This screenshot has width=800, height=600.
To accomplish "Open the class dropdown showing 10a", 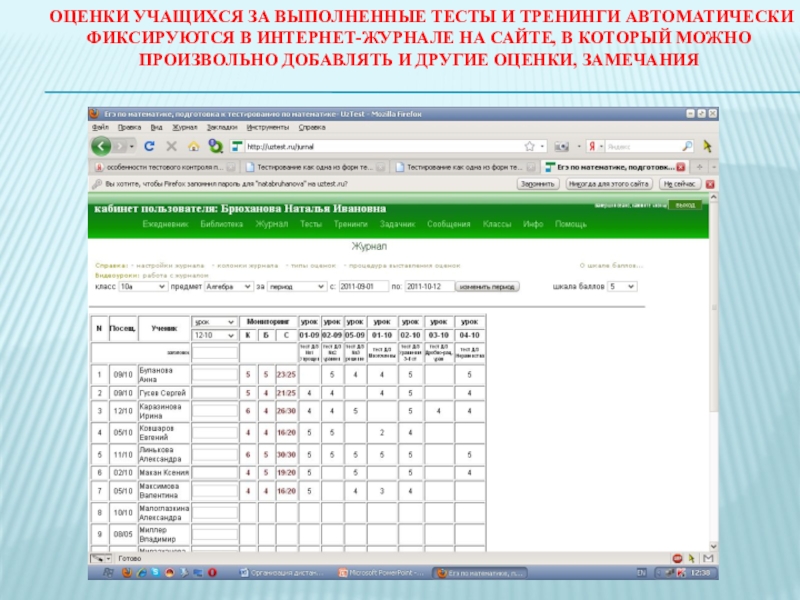I will 142,287.
